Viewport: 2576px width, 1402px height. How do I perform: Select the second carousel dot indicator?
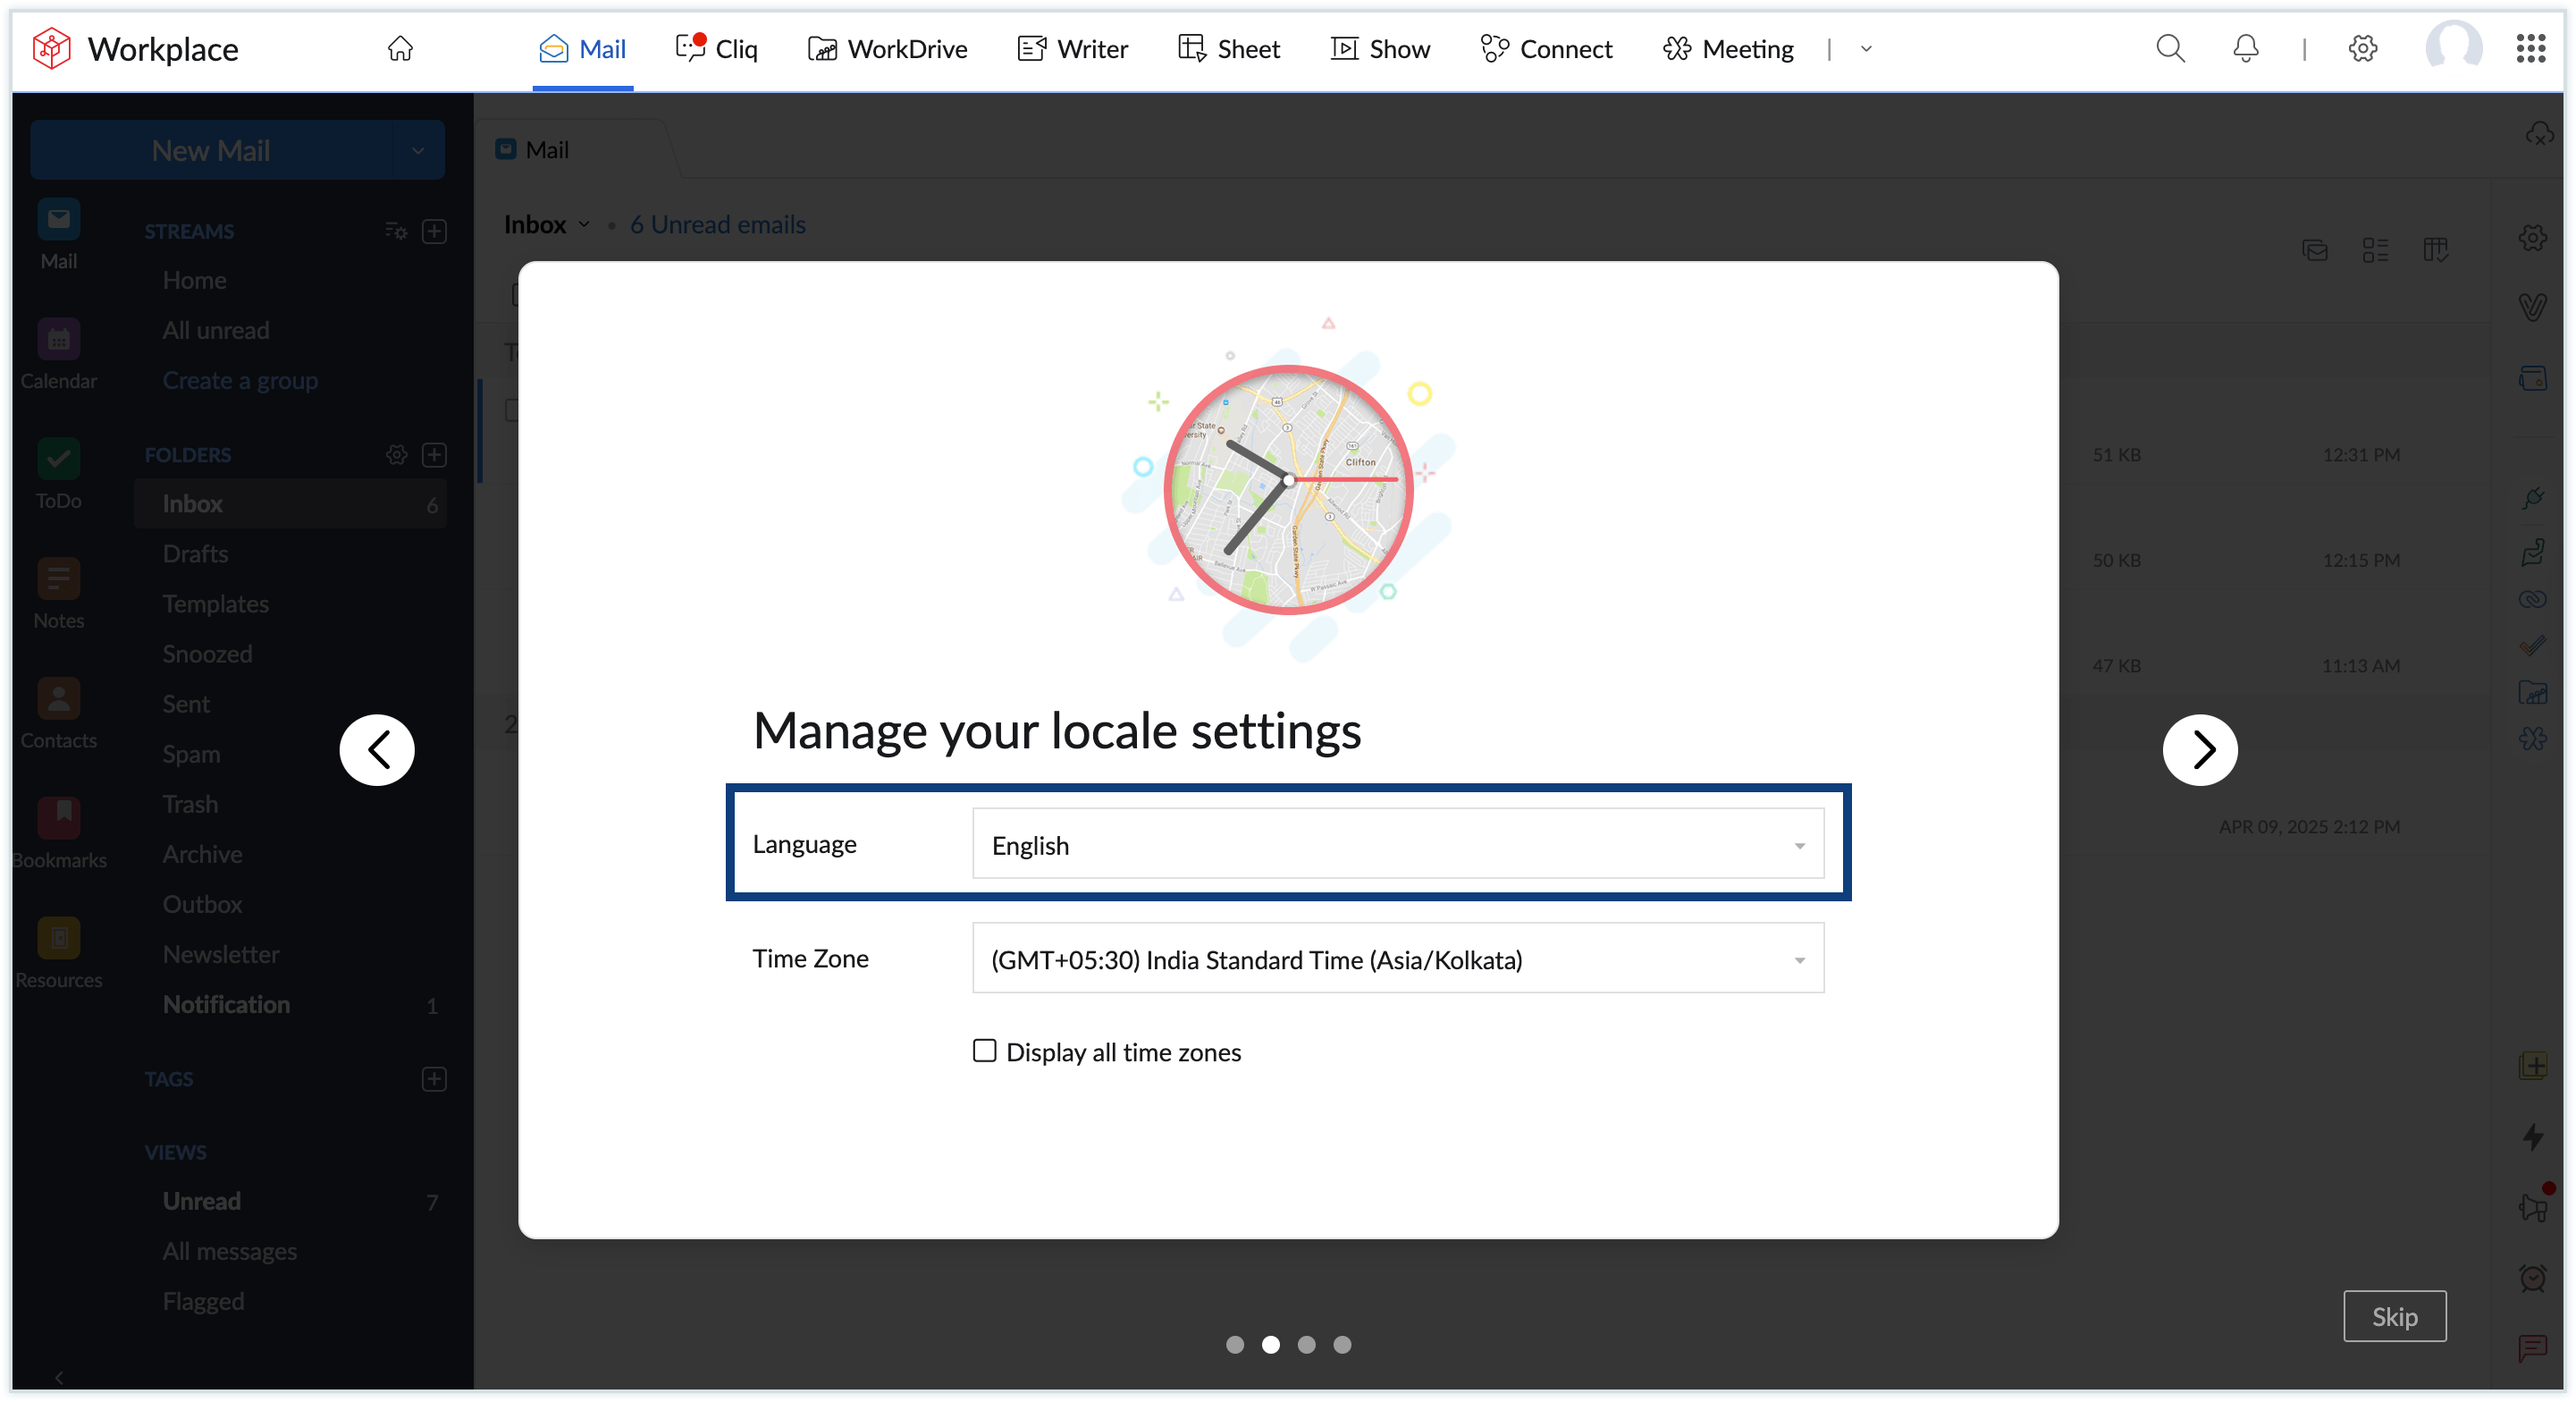[1270, 1345]
